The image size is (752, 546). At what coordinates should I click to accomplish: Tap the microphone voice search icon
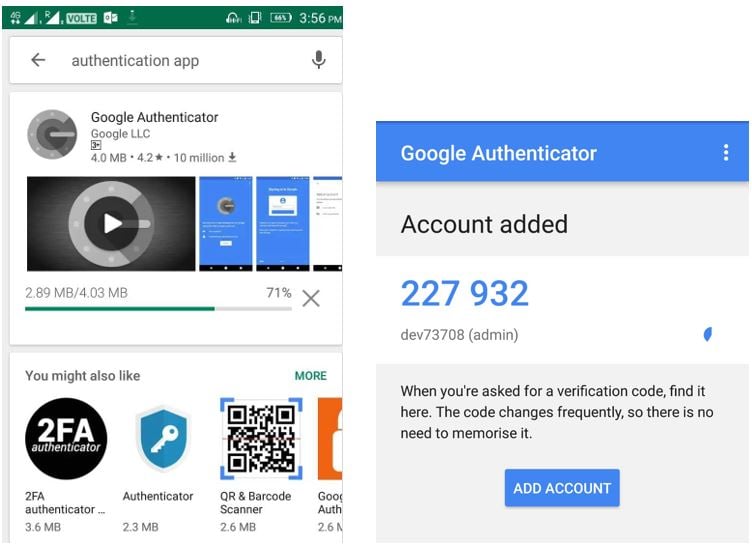319,60
